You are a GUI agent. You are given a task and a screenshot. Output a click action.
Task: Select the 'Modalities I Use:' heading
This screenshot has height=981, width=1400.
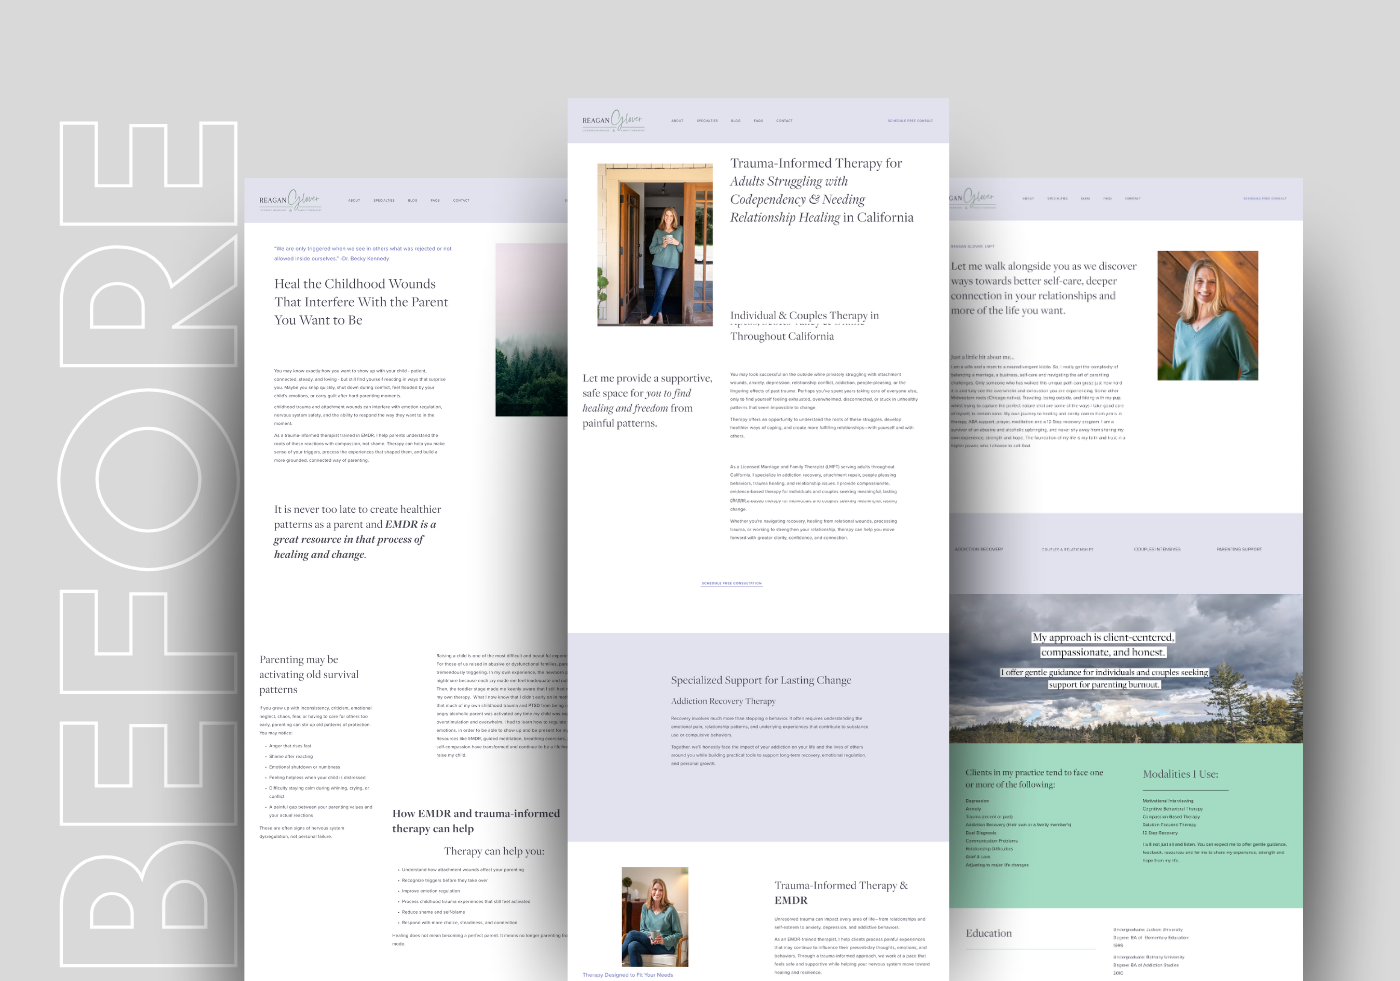click(x=1180, y=774)
